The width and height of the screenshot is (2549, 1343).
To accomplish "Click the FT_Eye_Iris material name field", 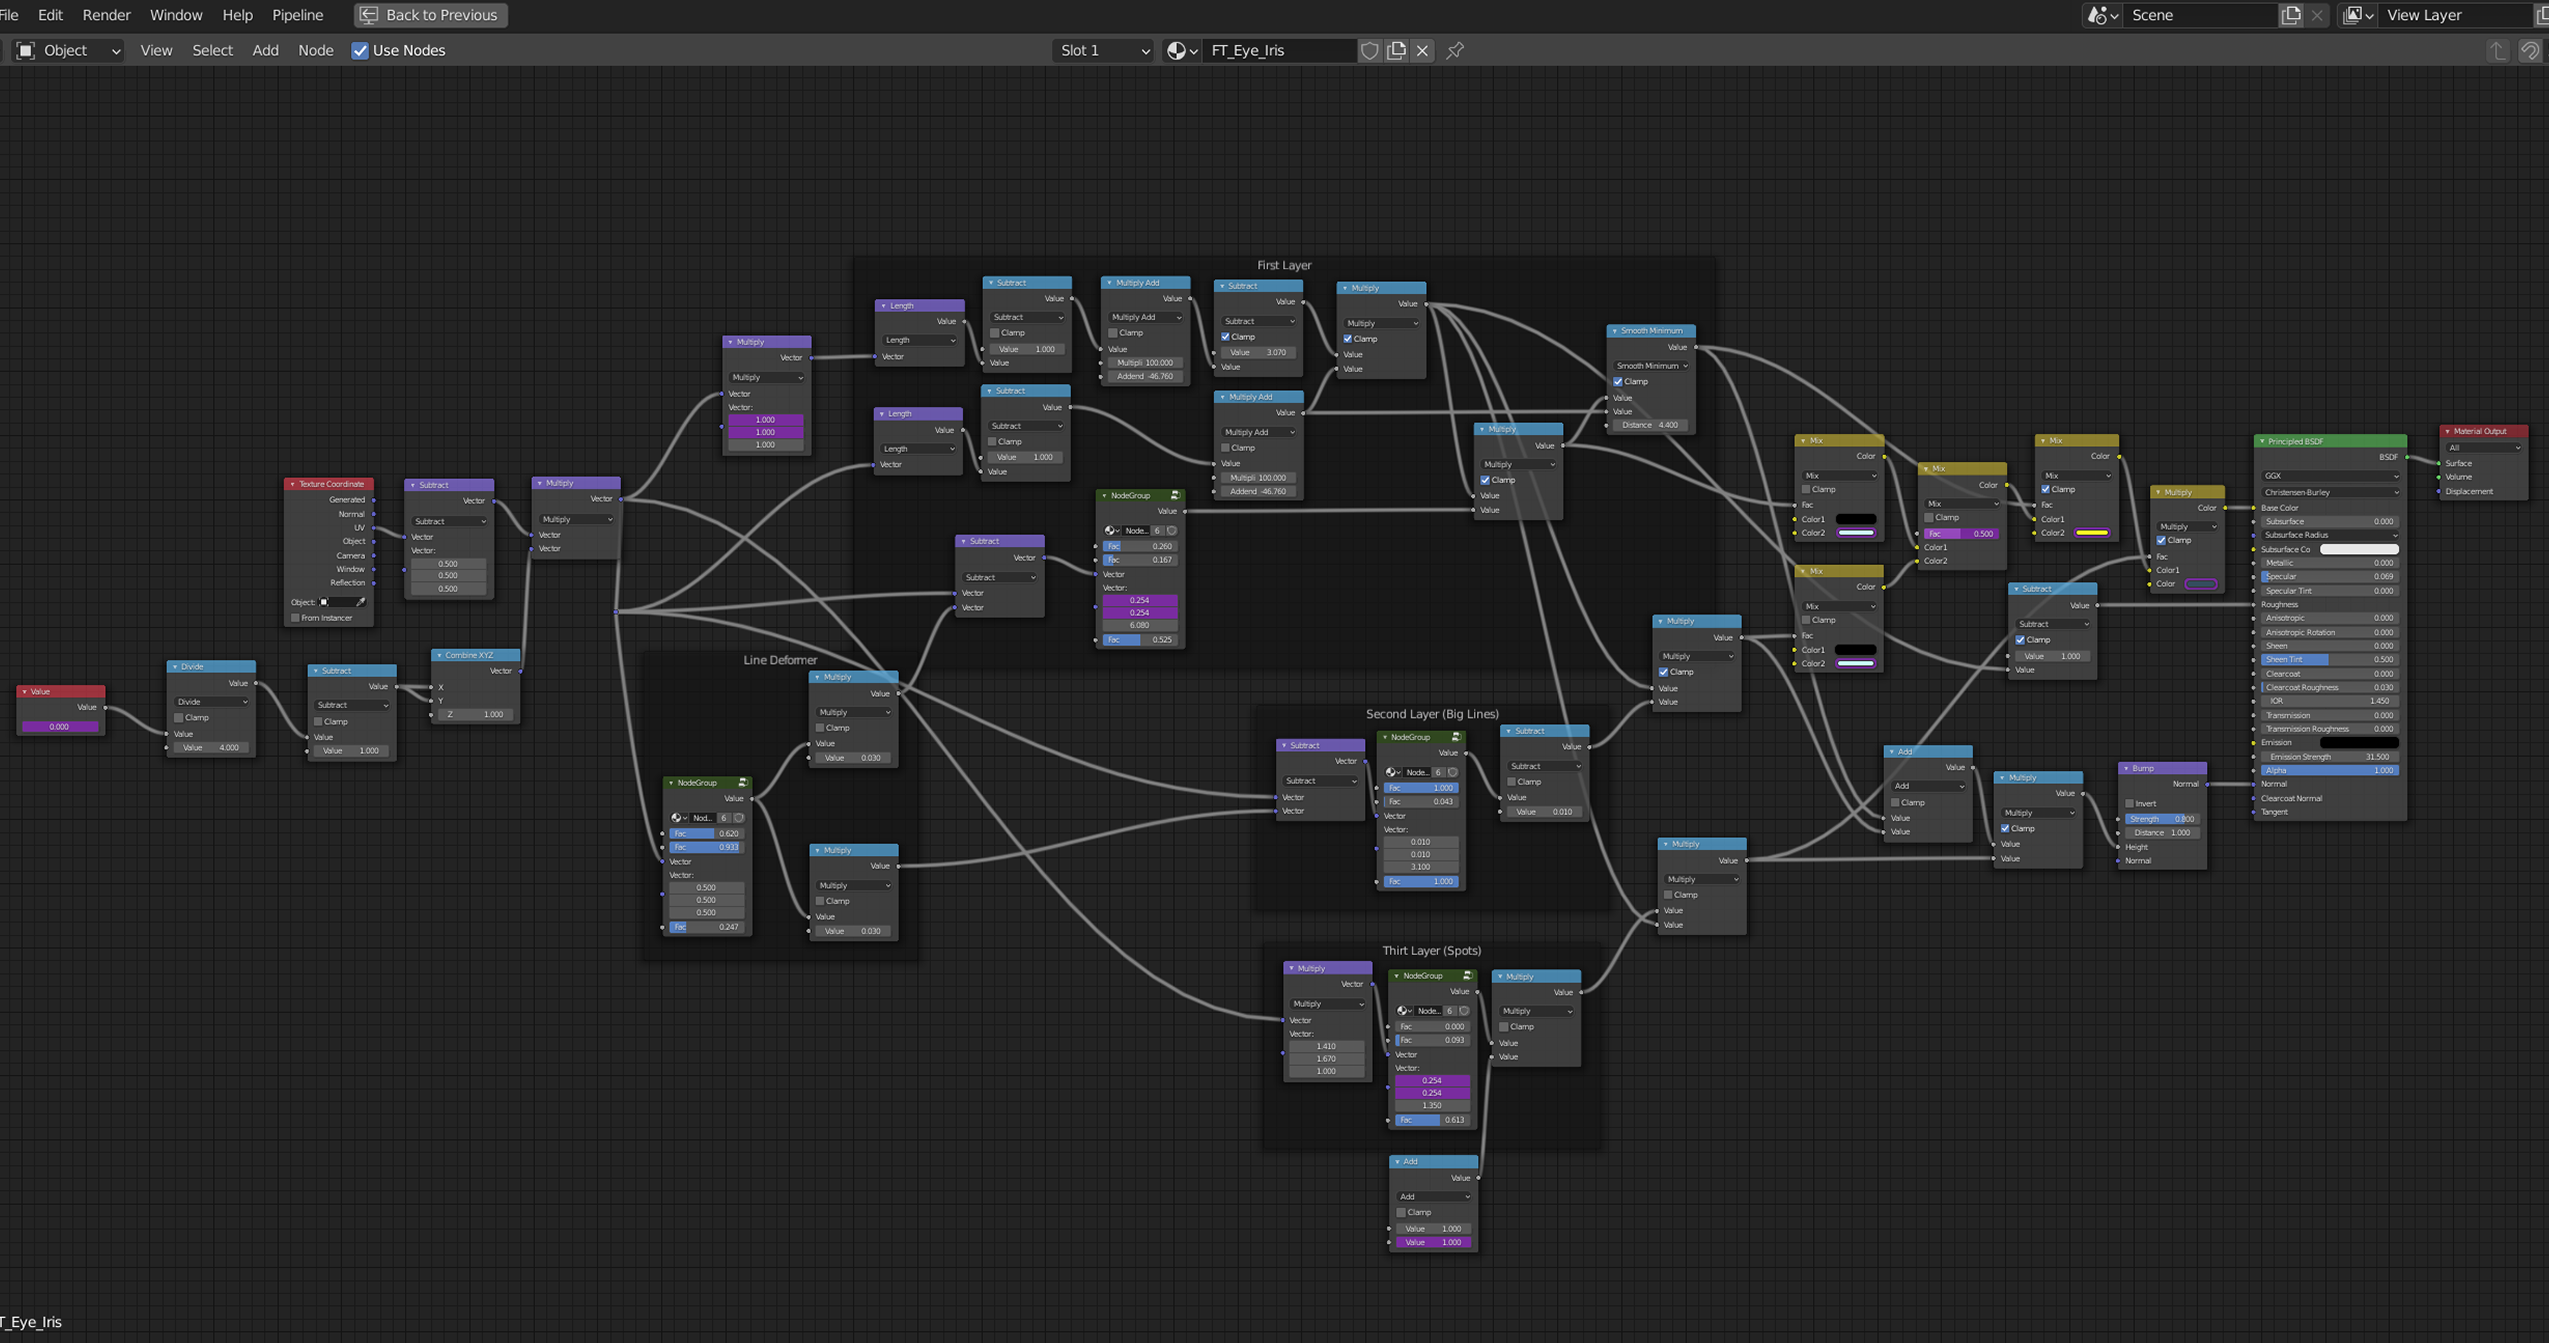I will [x=1270, y=50].
